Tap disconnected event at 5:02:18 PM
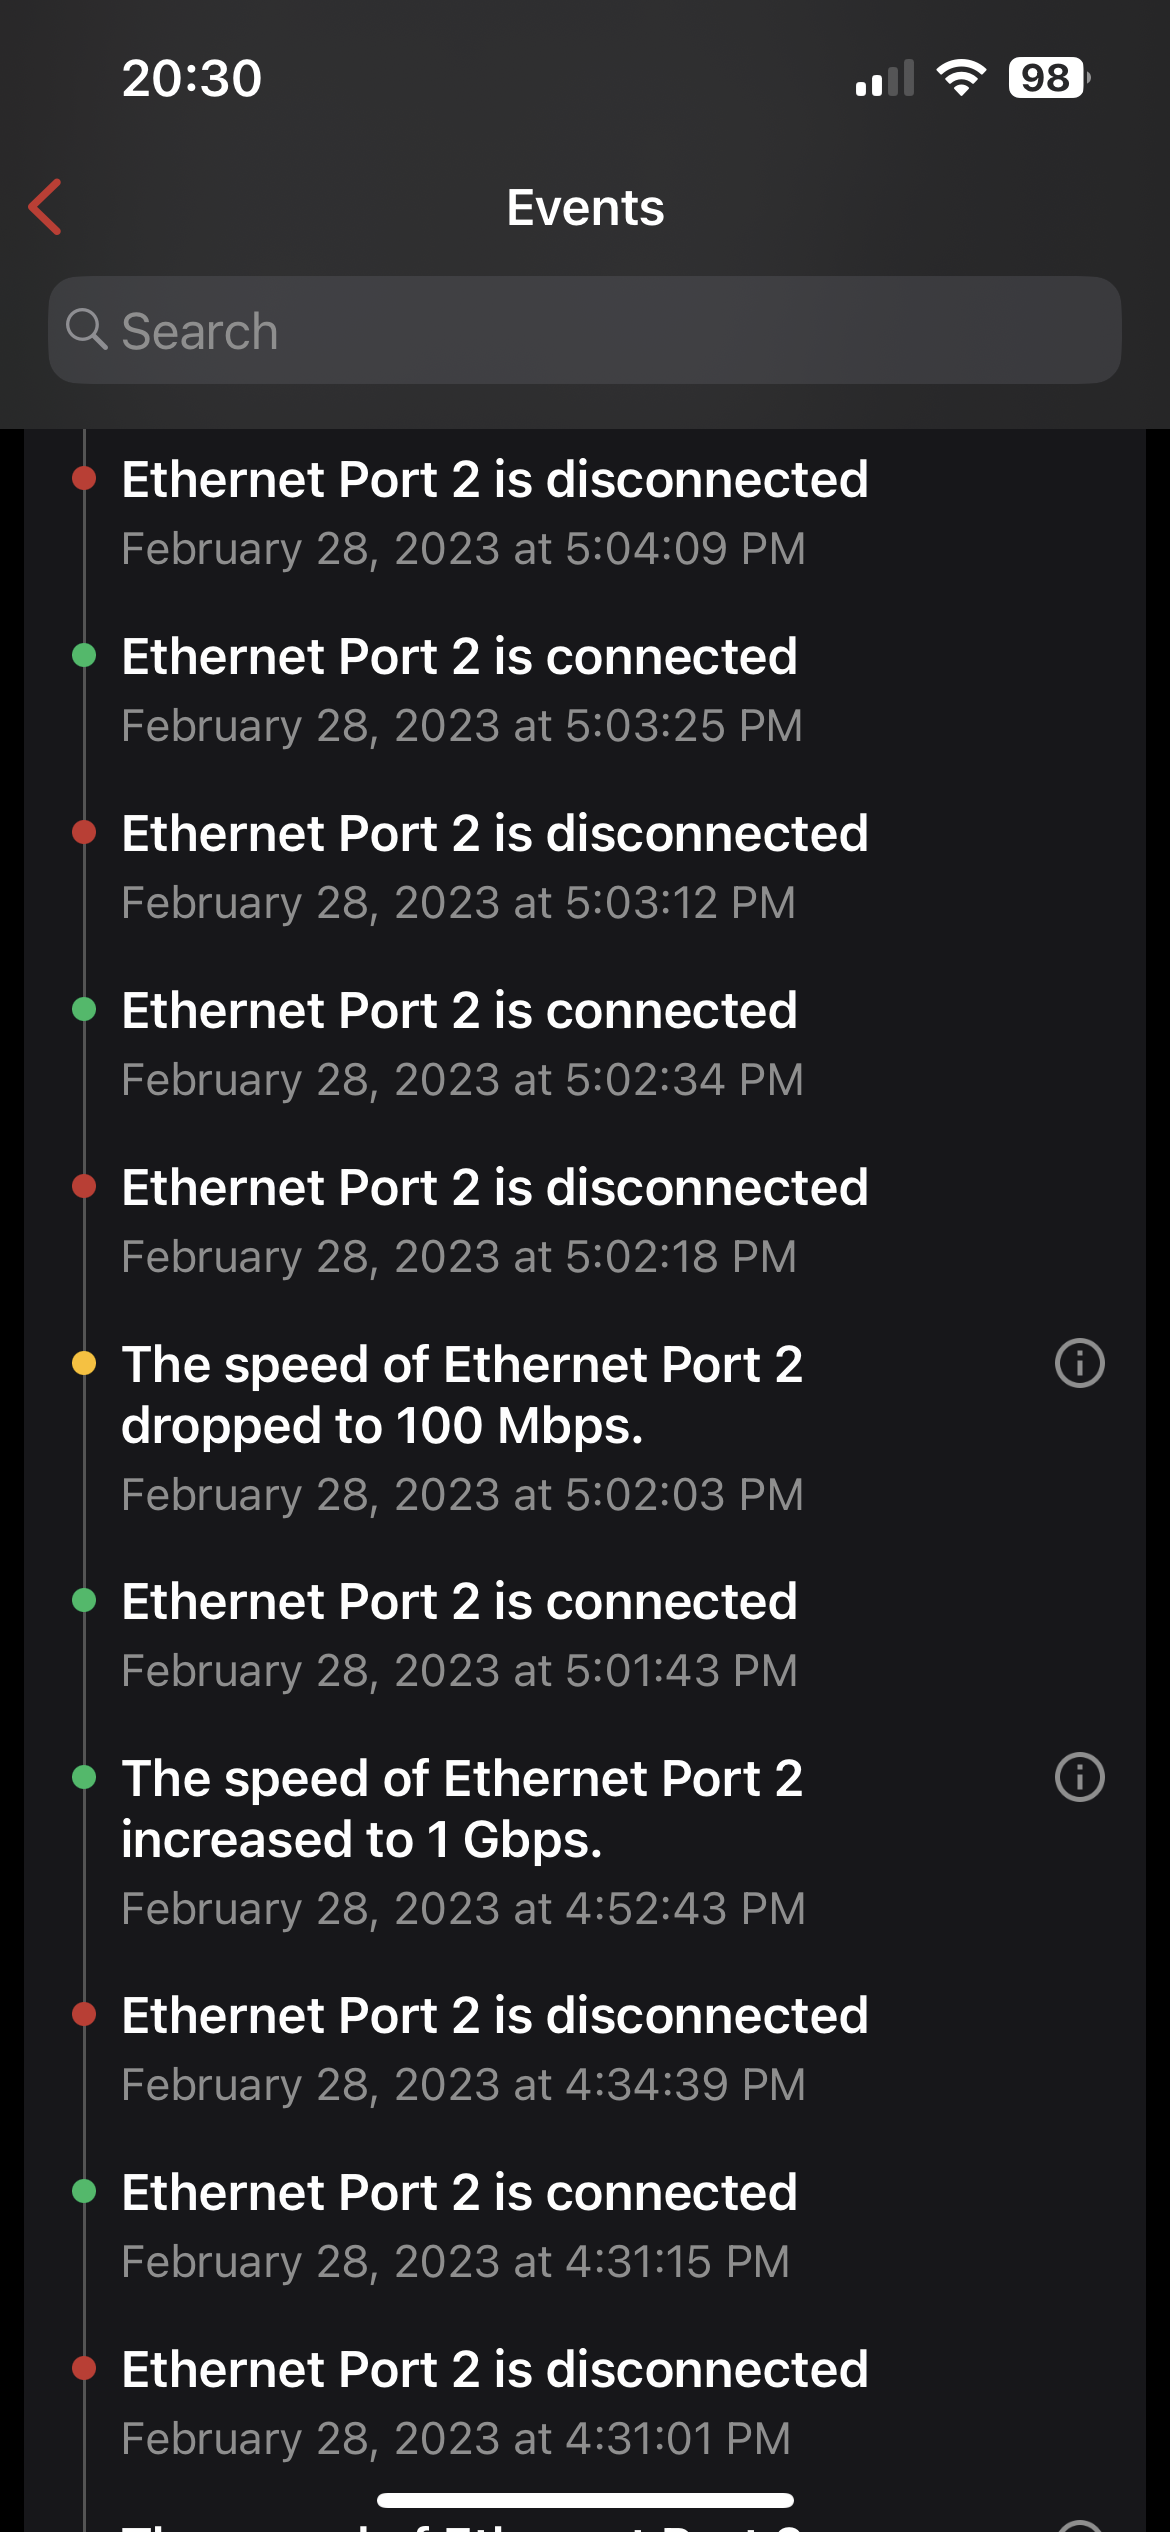The image size is (1170, 2532). tap(494, 1220)
